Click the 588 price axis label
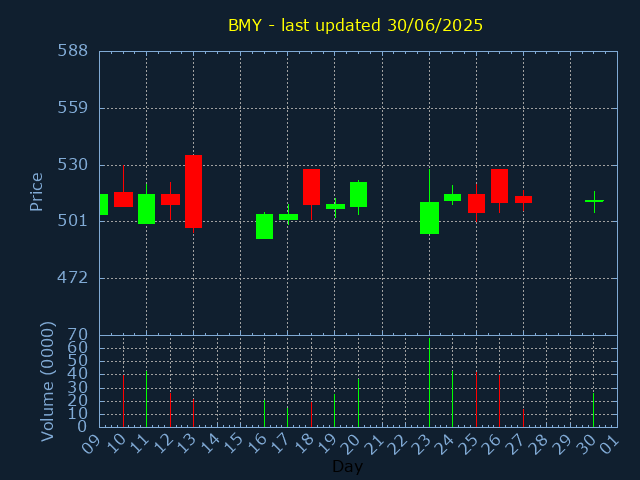This screenshot has height=480, width=640. (x=72, y=51)
